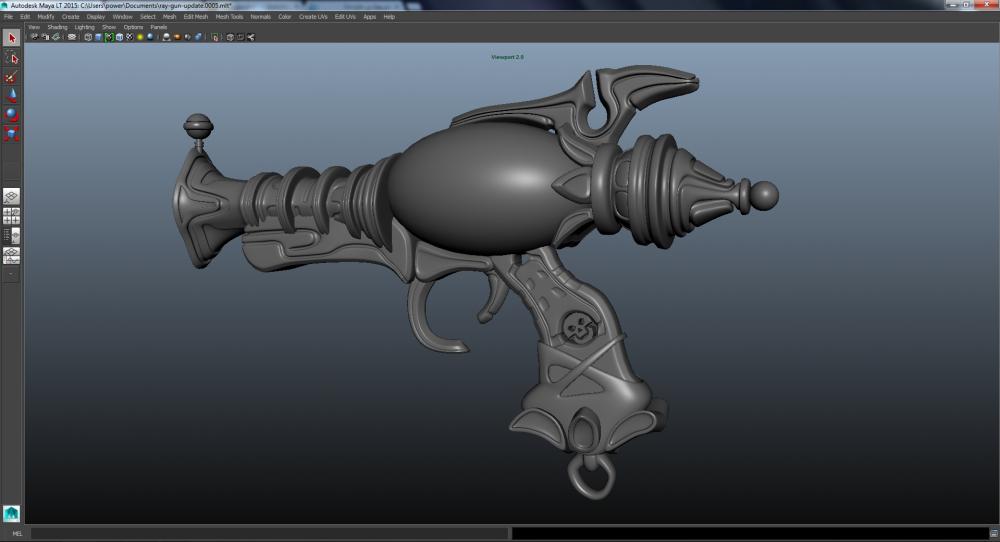This screenshot has width=1000, height=542.
Task: Open the Mesh Tools menu
Action: pos(229,17)
